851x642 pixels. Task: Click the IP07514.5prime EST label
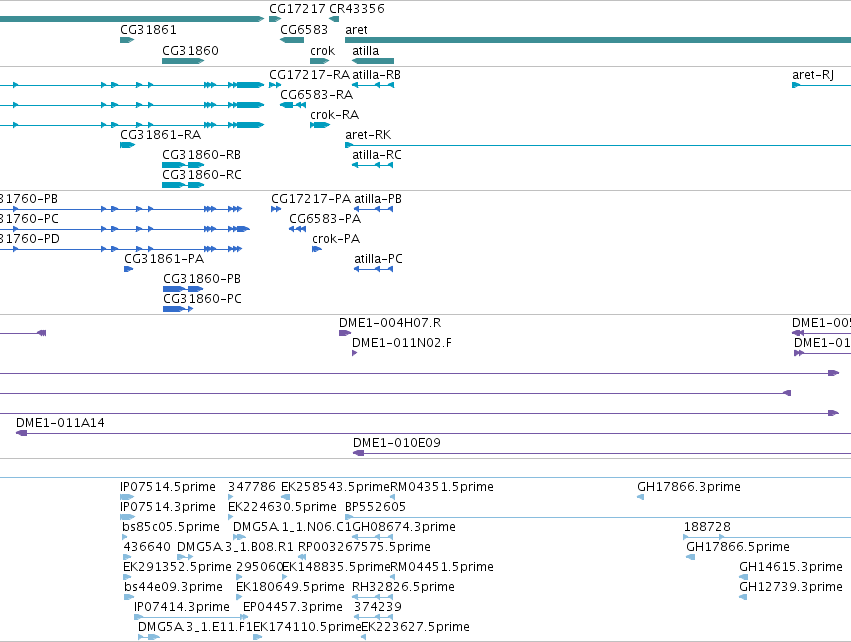(168, 487)
